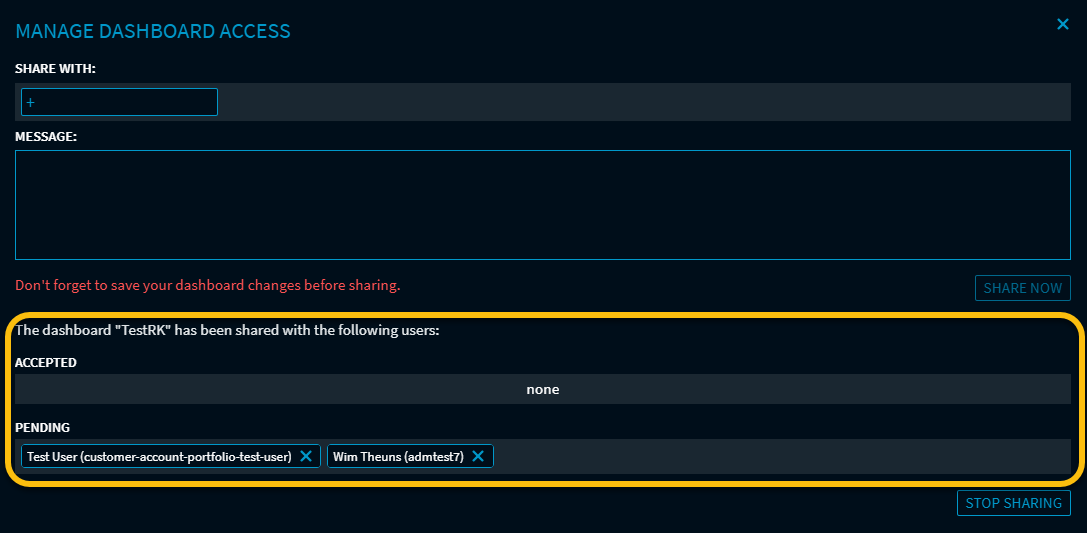Click the 'SHARE WITH:' label

coord(55,69)
